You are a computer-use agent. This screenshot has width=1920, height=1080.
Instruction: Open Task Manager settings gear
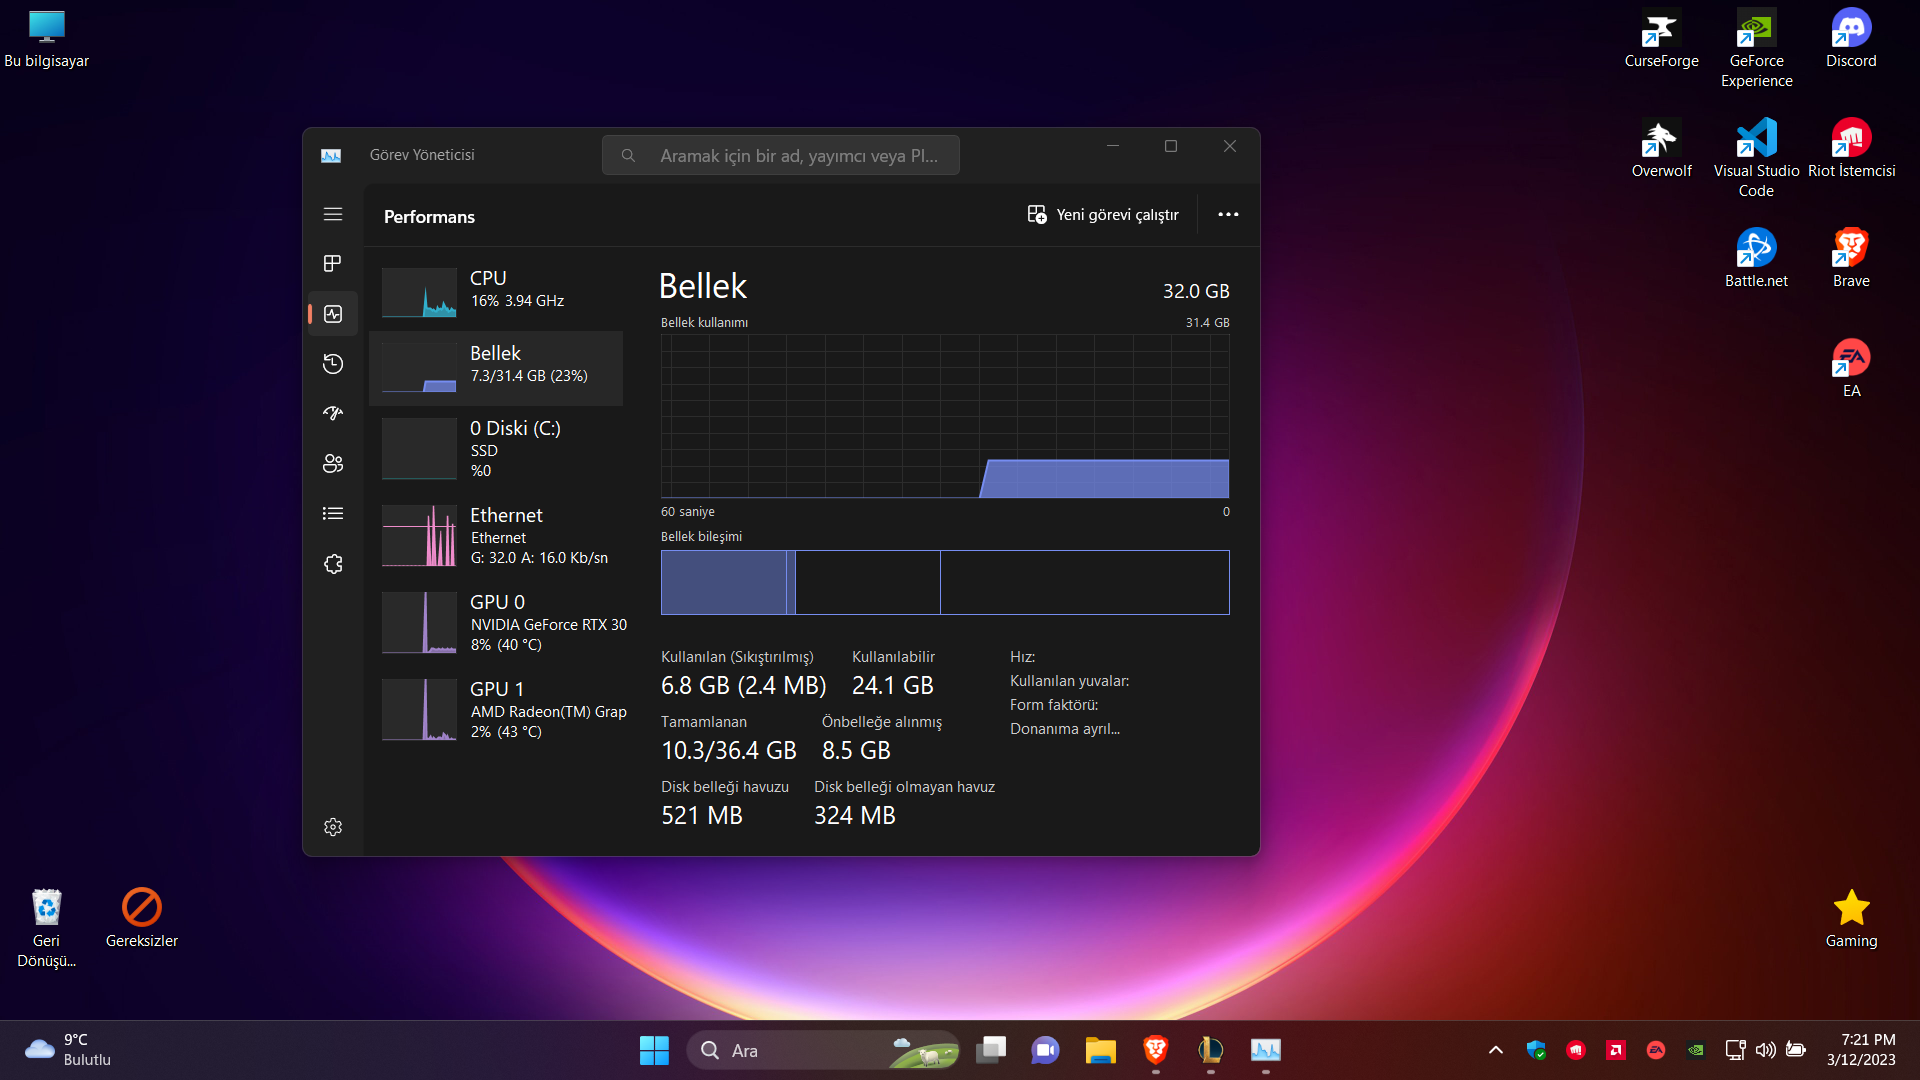(x=333, y=827)
